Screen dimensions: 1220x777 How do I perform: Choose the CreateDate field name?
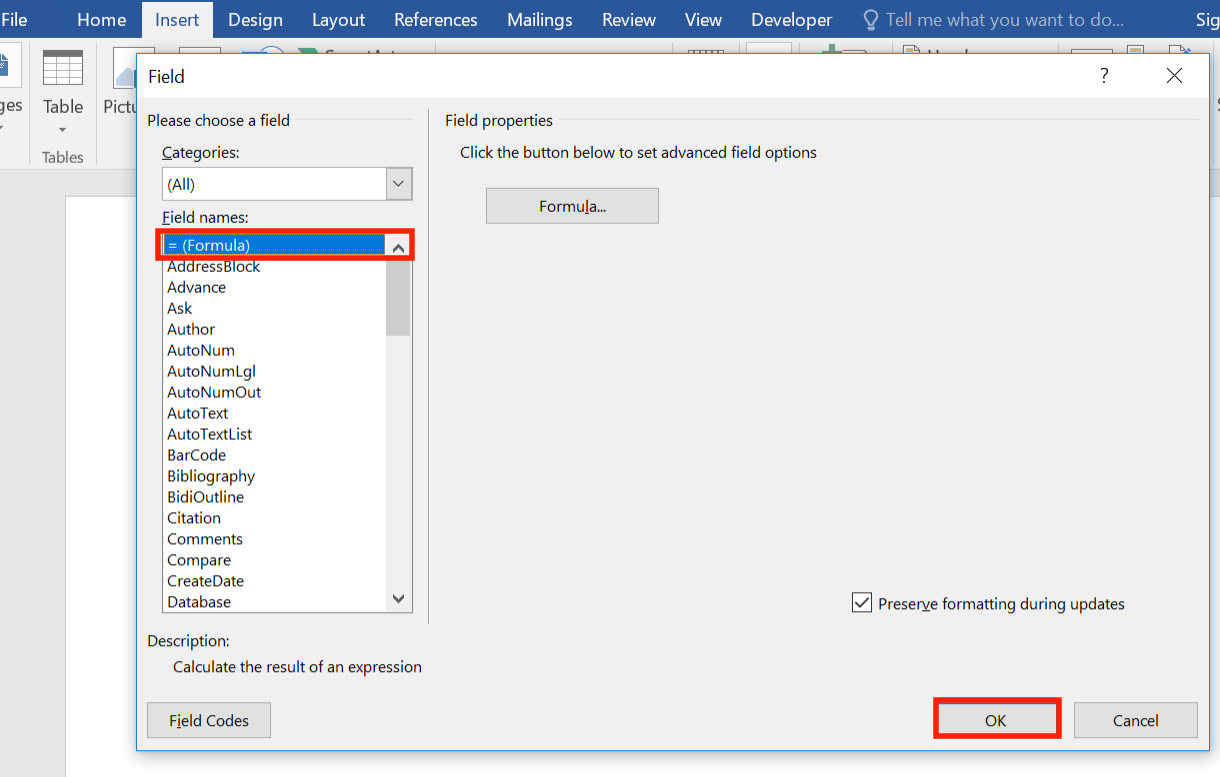205,581
